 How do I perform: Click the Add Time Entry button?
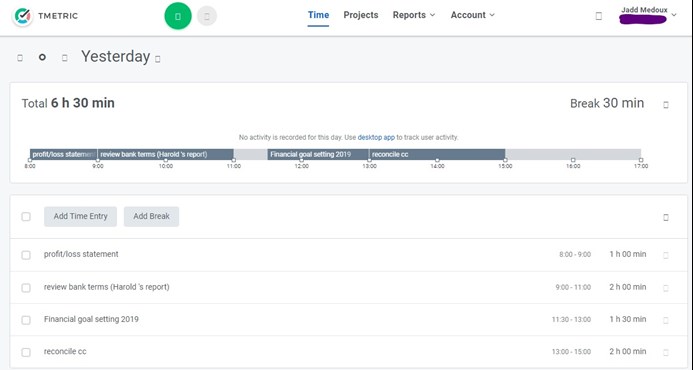coord(80,216)
